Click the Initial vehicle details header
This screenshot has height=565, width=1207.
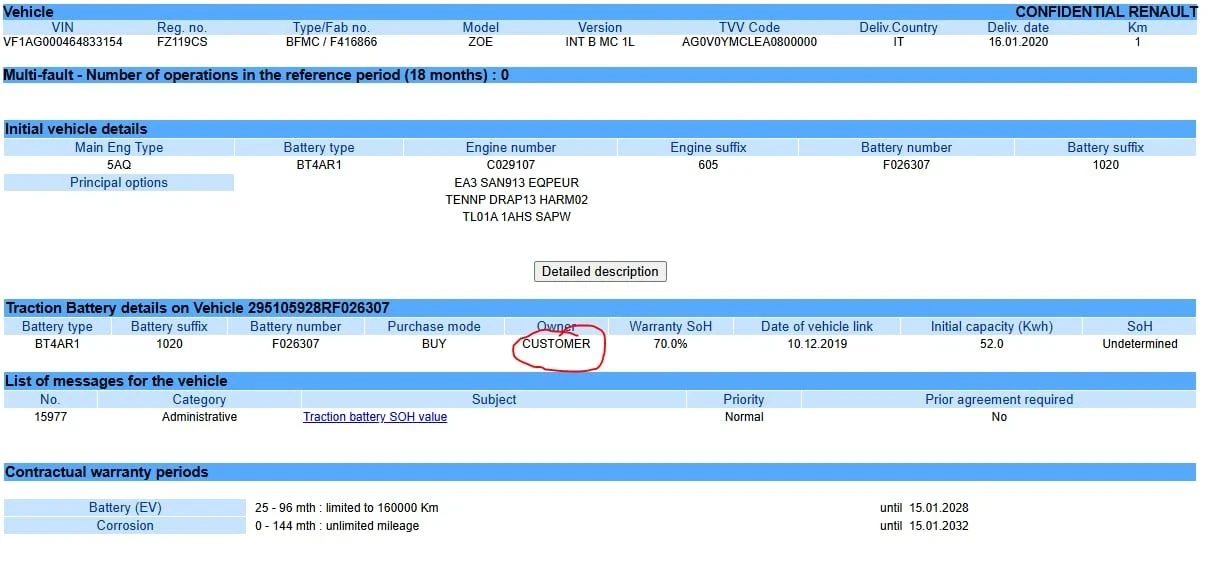pyautogui.click(x=600, y=129)
